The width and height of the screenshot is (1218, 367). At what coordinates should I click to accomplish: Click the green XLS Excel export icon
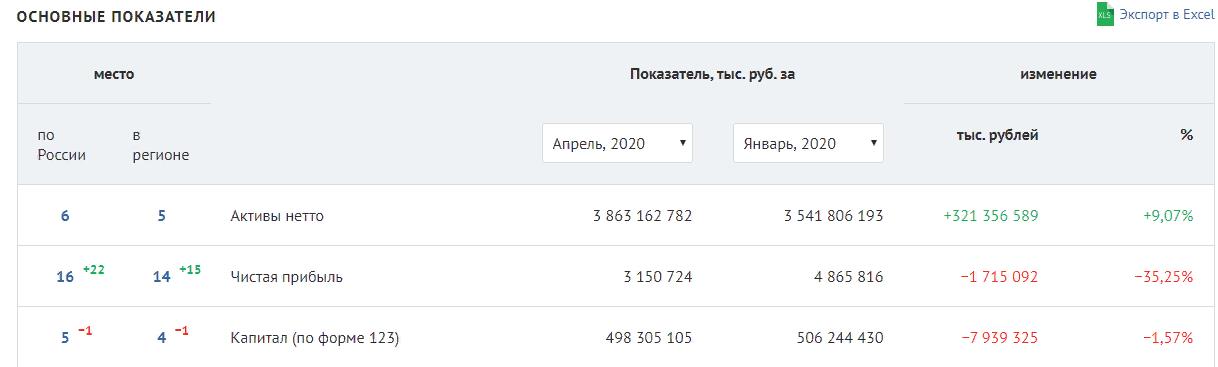point(1105,15)
